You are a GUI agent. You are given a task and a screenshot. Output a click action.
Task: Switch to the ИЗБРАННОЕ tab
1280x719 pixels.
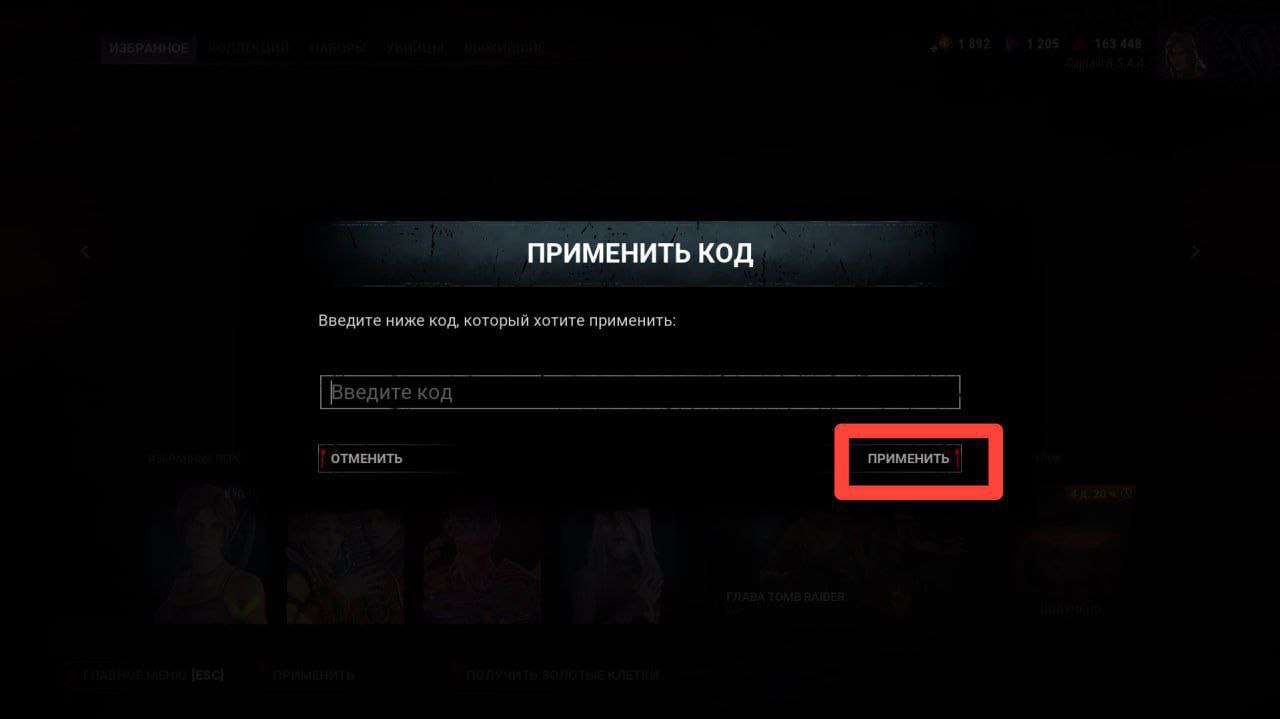point(149,47)
